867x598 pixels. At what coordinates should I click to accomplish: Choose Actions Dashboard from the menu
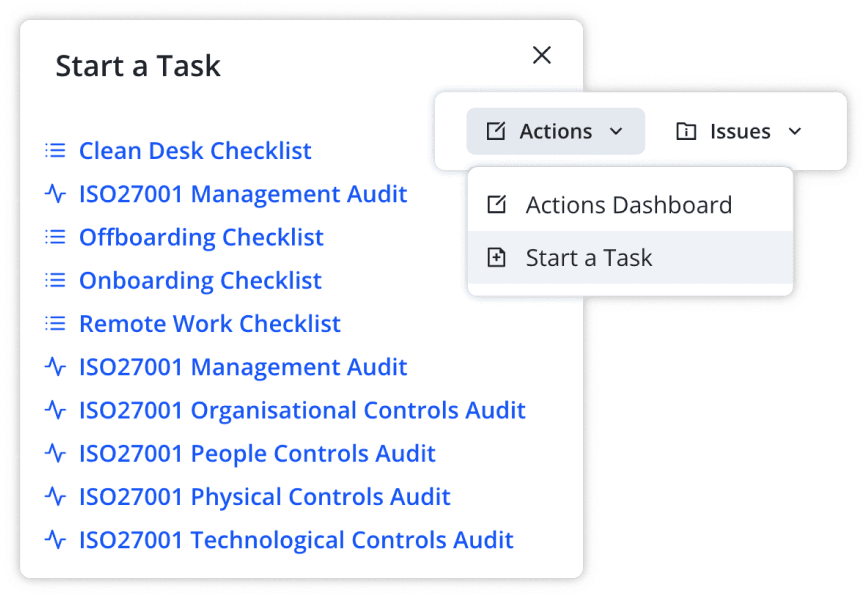point(628,205)
